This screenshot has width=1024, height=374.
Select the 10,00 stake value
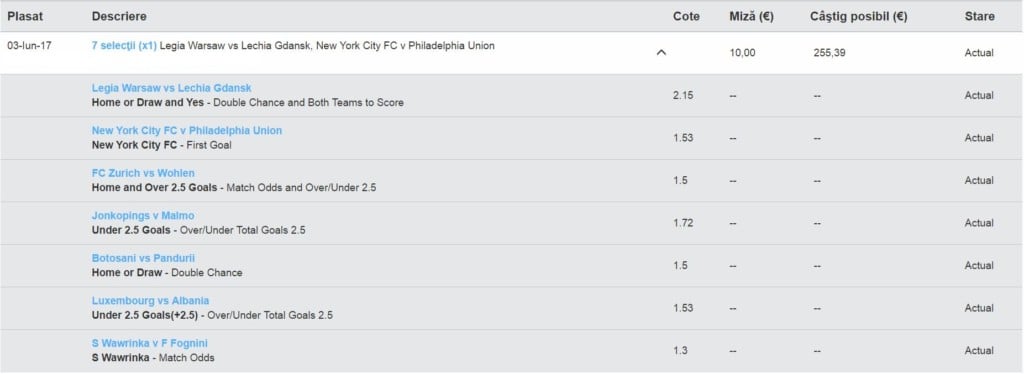click(x=743, y=53)
